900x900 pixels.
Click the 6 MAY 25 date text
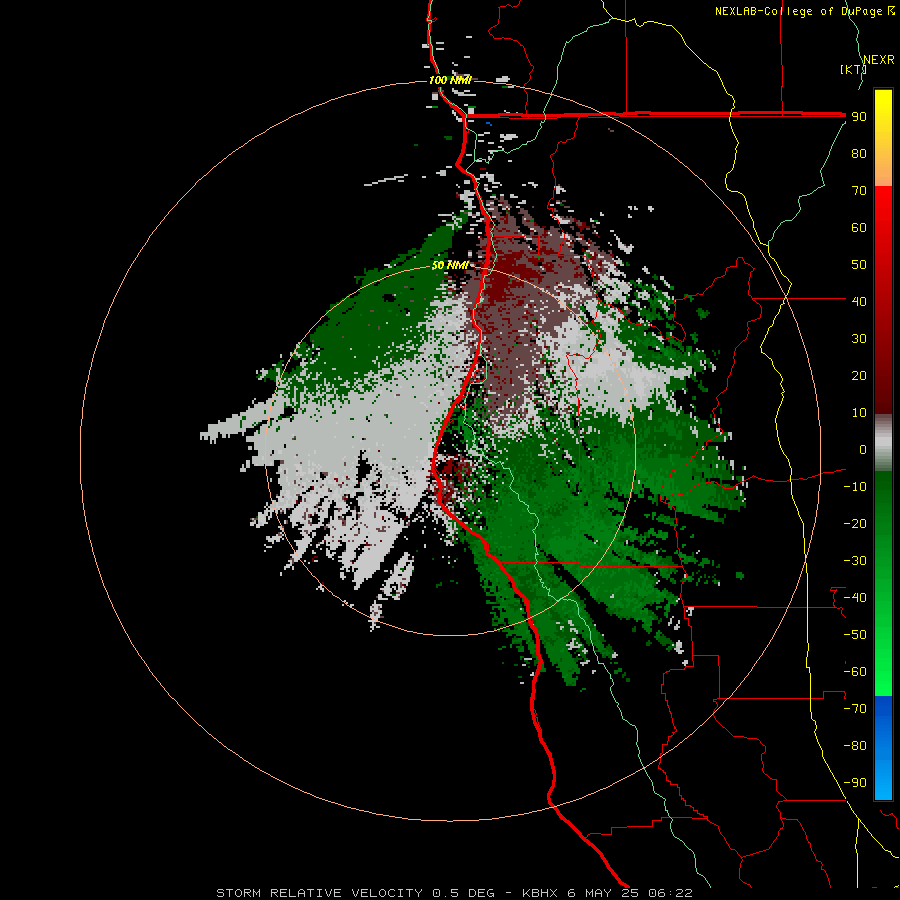[x=603, y=893]
